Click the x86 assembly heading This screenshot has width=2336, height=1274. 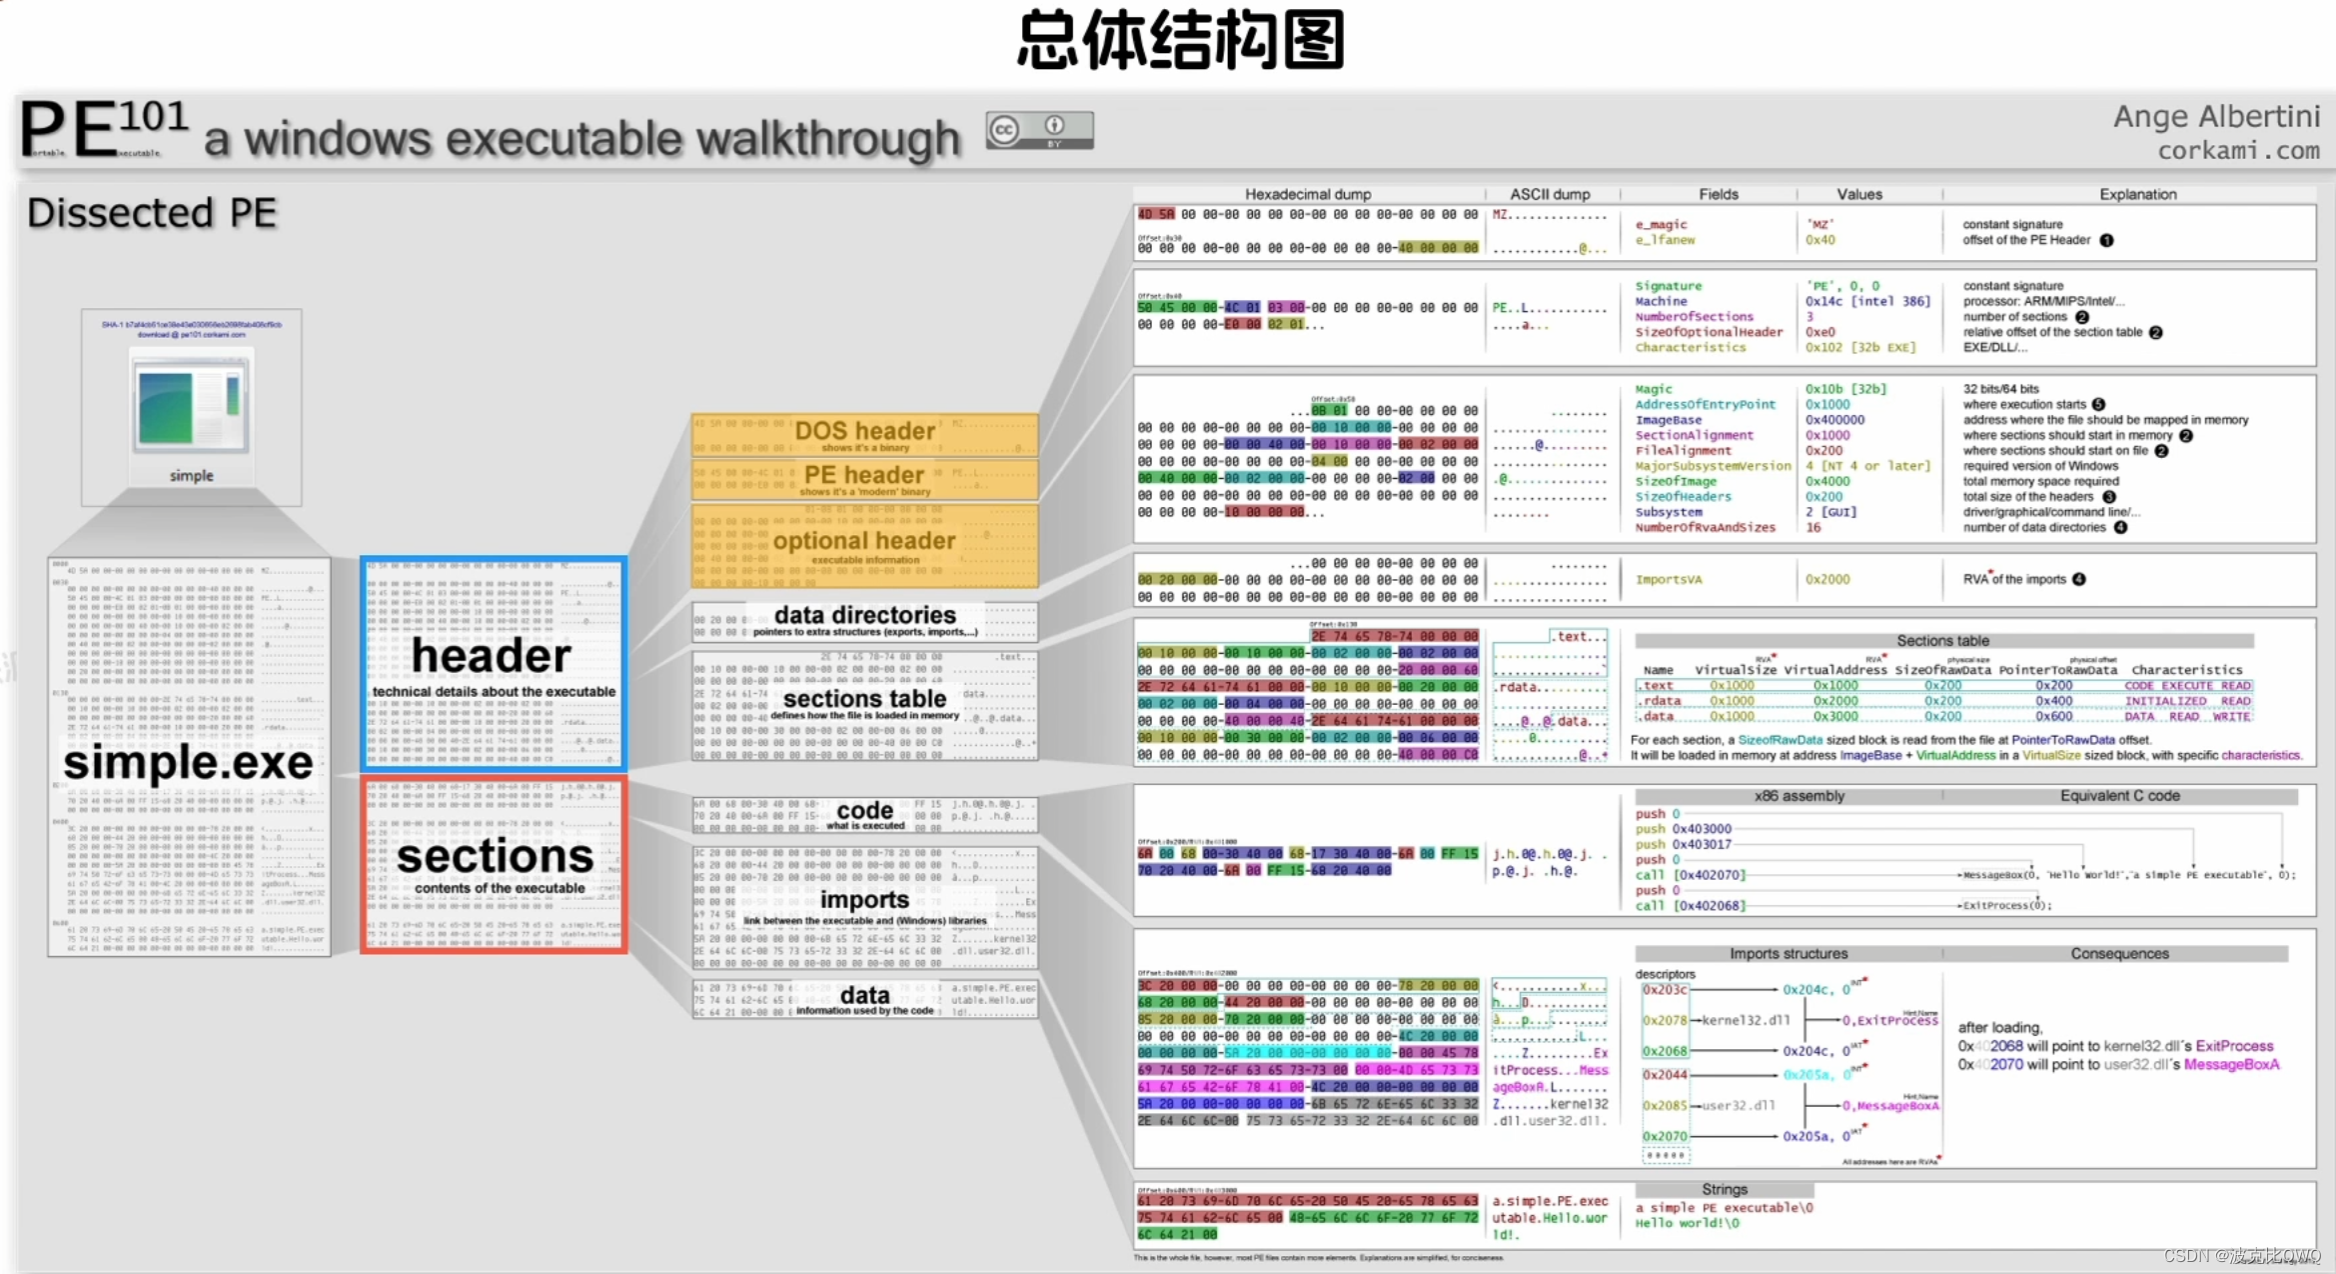coord(1798,796)
